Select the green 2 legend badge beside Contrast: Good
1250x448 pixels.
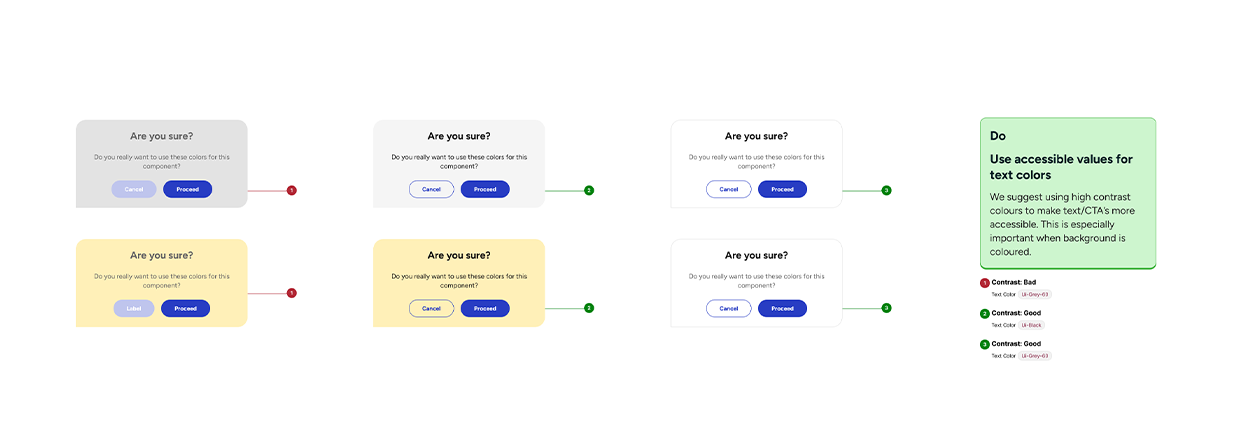coord(985,313)
